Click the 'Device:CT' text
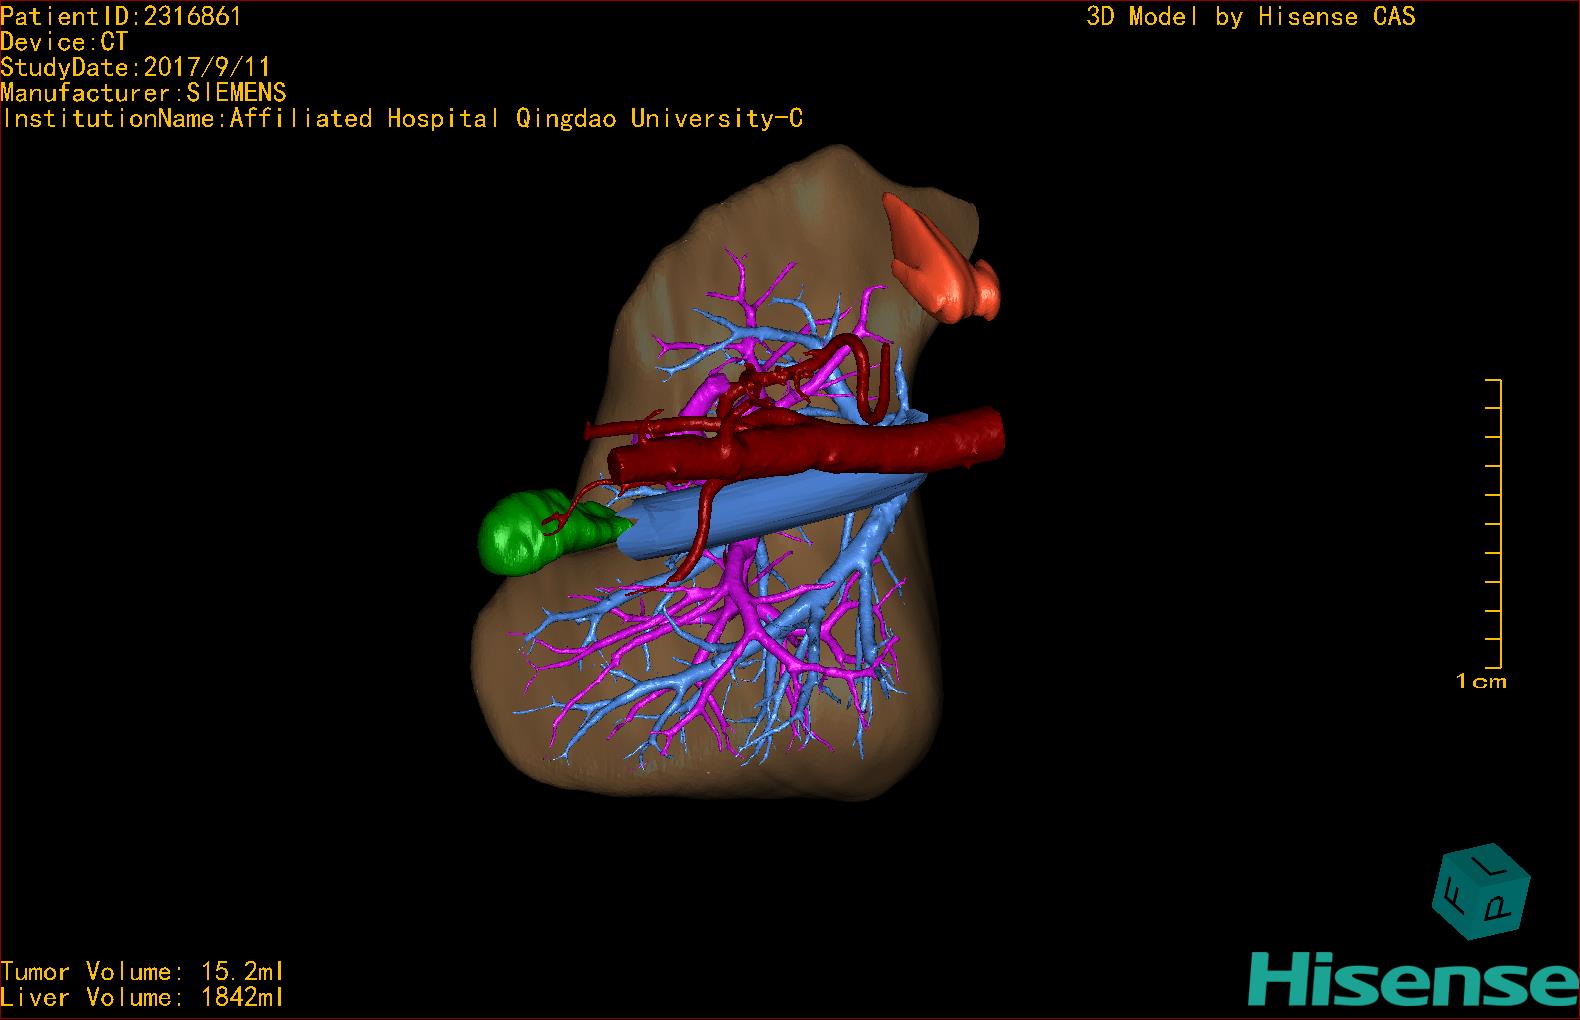This screenshot has height=1020, width=1580. (64, 42)
